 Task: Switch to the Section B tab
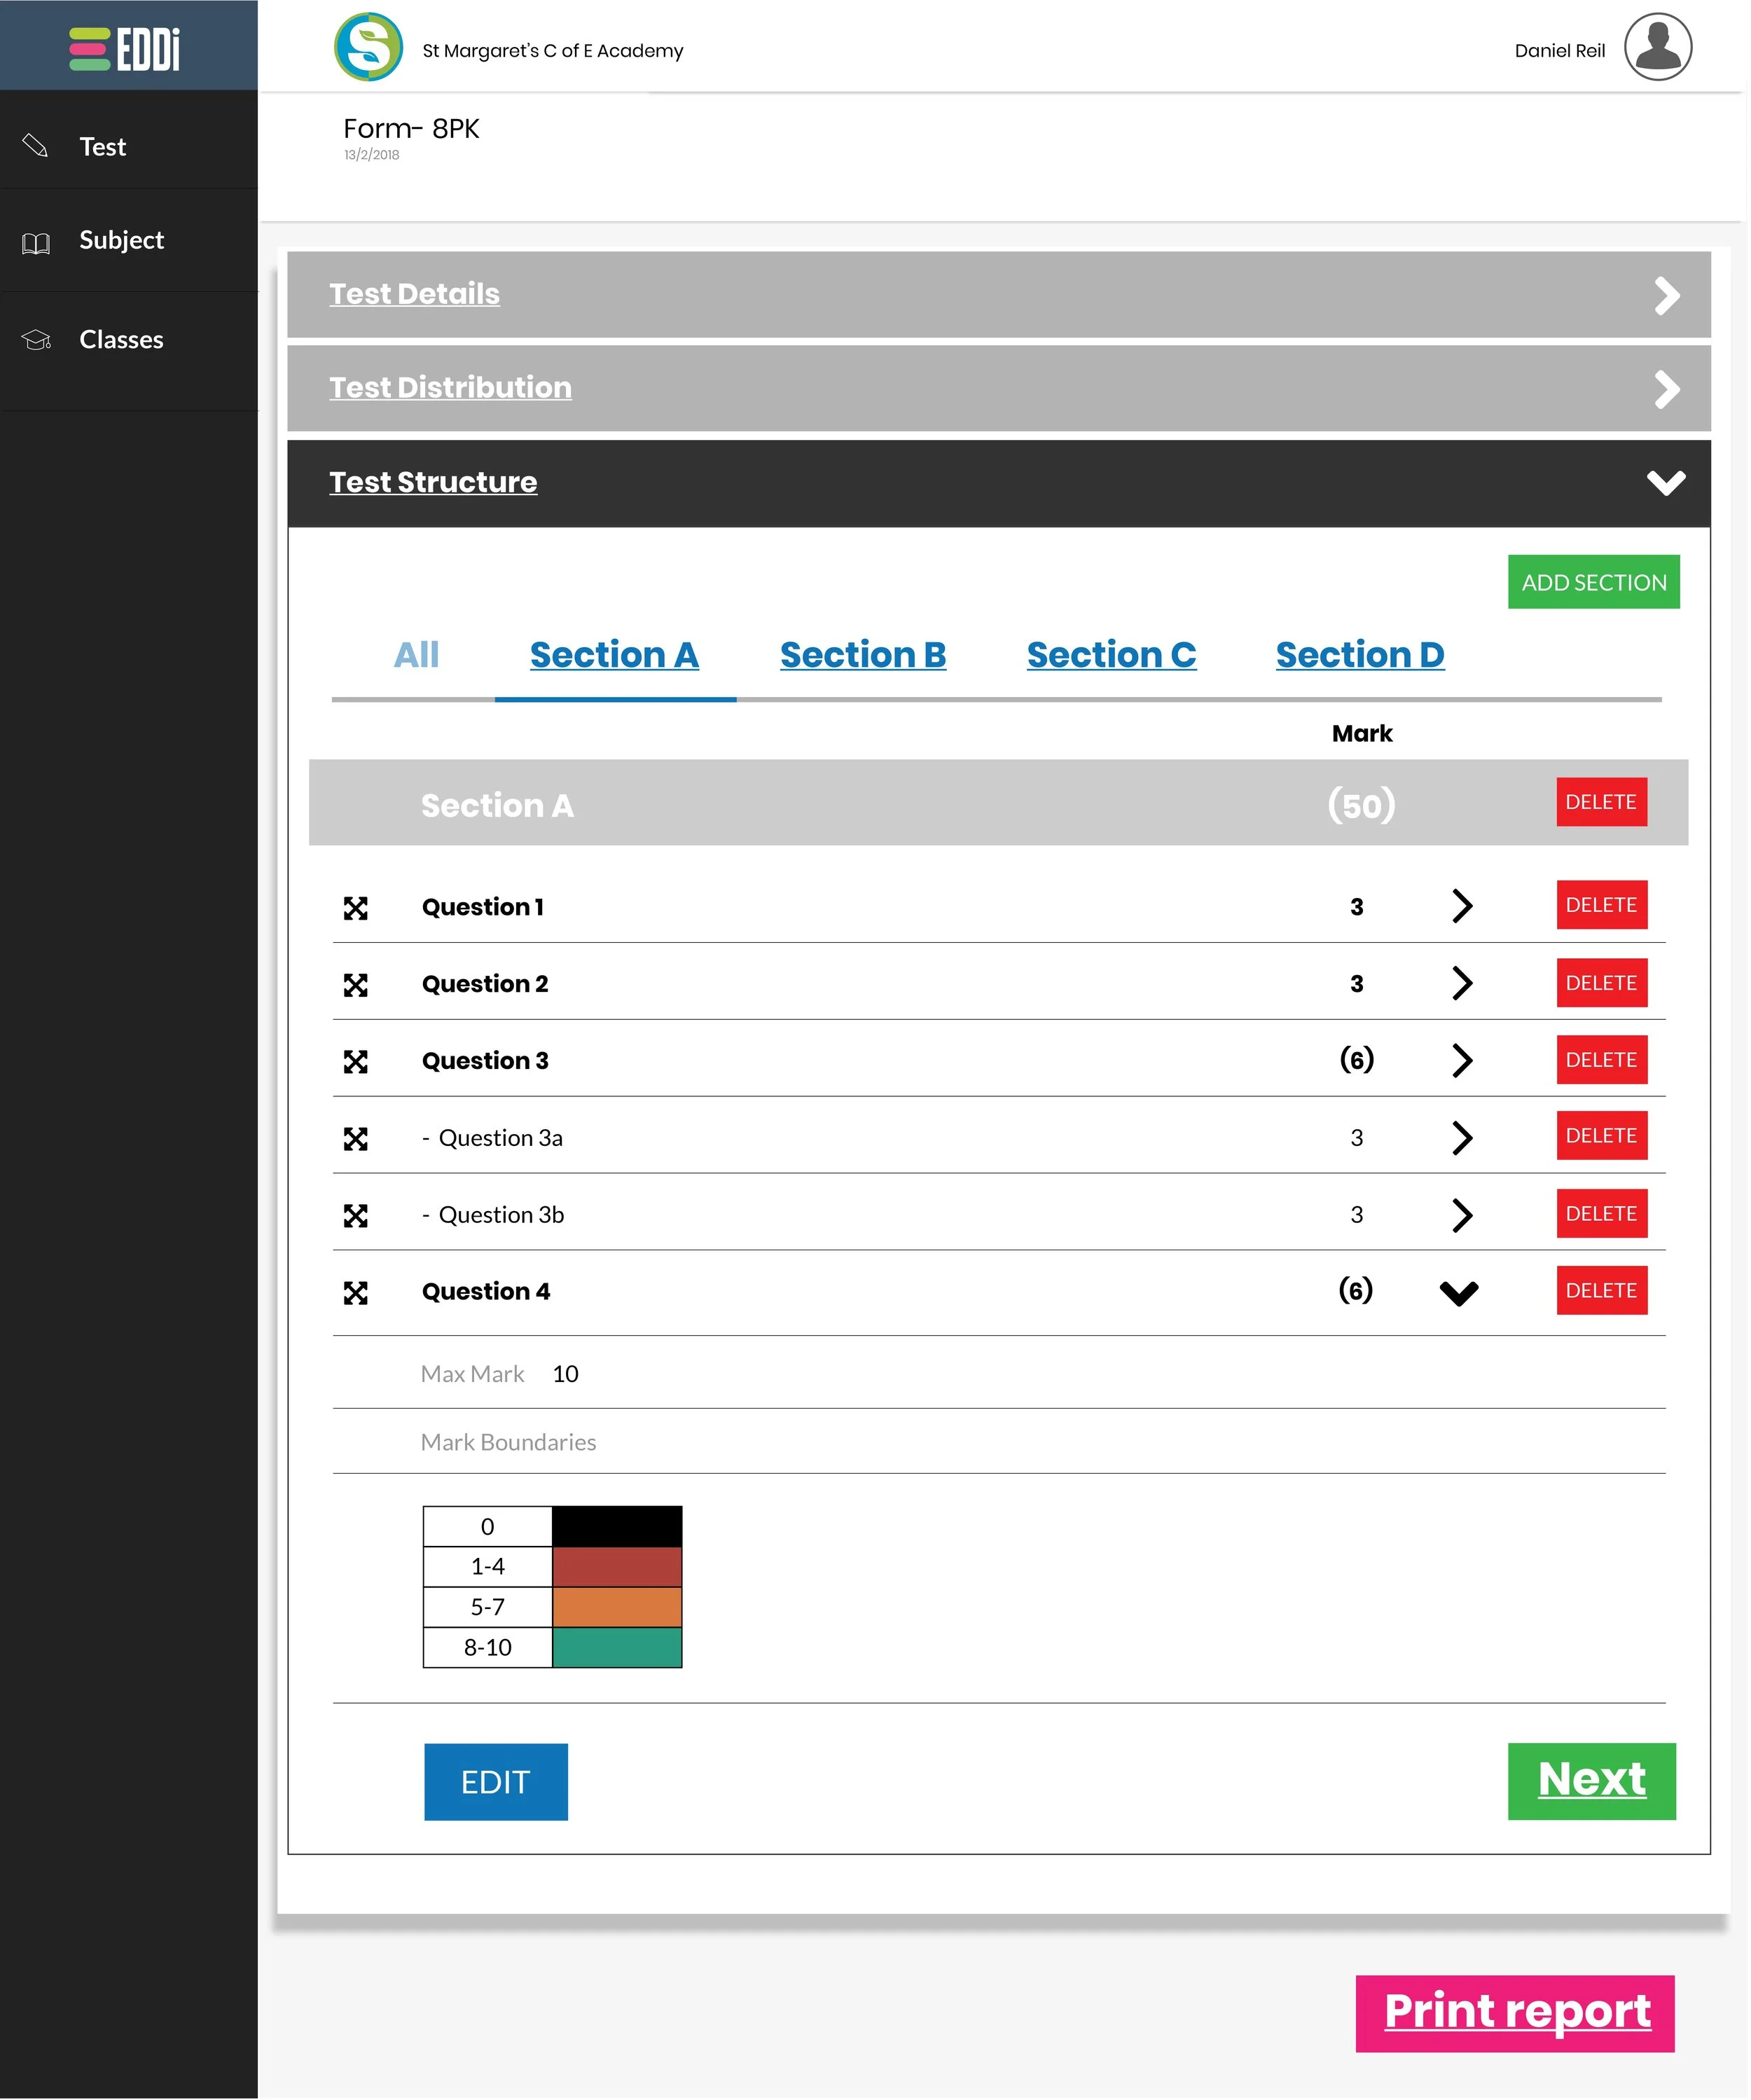tap(863, 655)
